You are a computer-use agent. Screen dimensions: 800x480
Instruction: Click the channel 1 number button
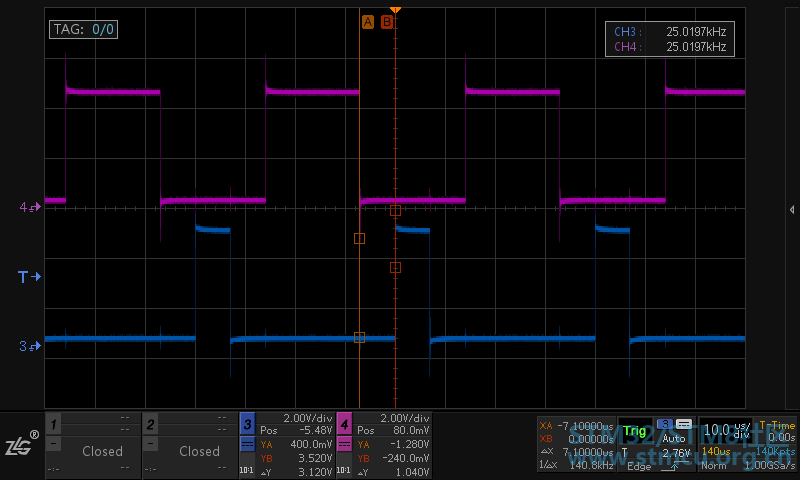pos(54,424)
